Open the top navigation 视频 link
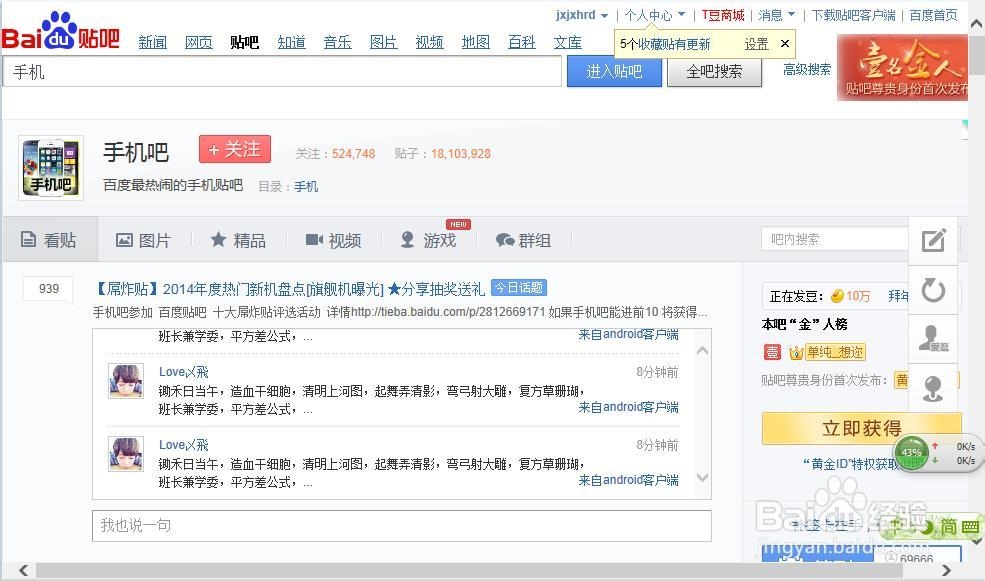The image size is (985, 581). click(x=429, y=42)
